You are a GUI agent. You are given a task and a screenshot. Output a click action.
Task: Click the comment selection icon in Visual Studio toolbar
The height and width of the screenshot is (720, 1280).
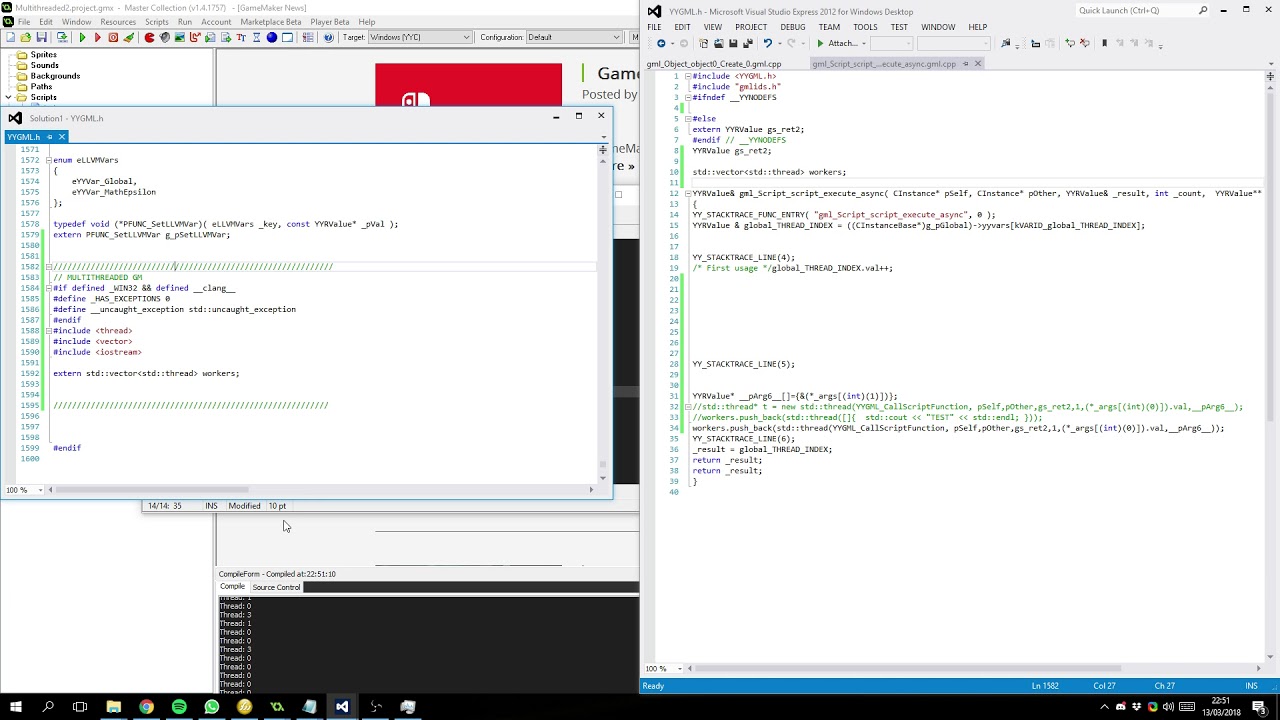pyautogui.click(x=1070, y=43)
